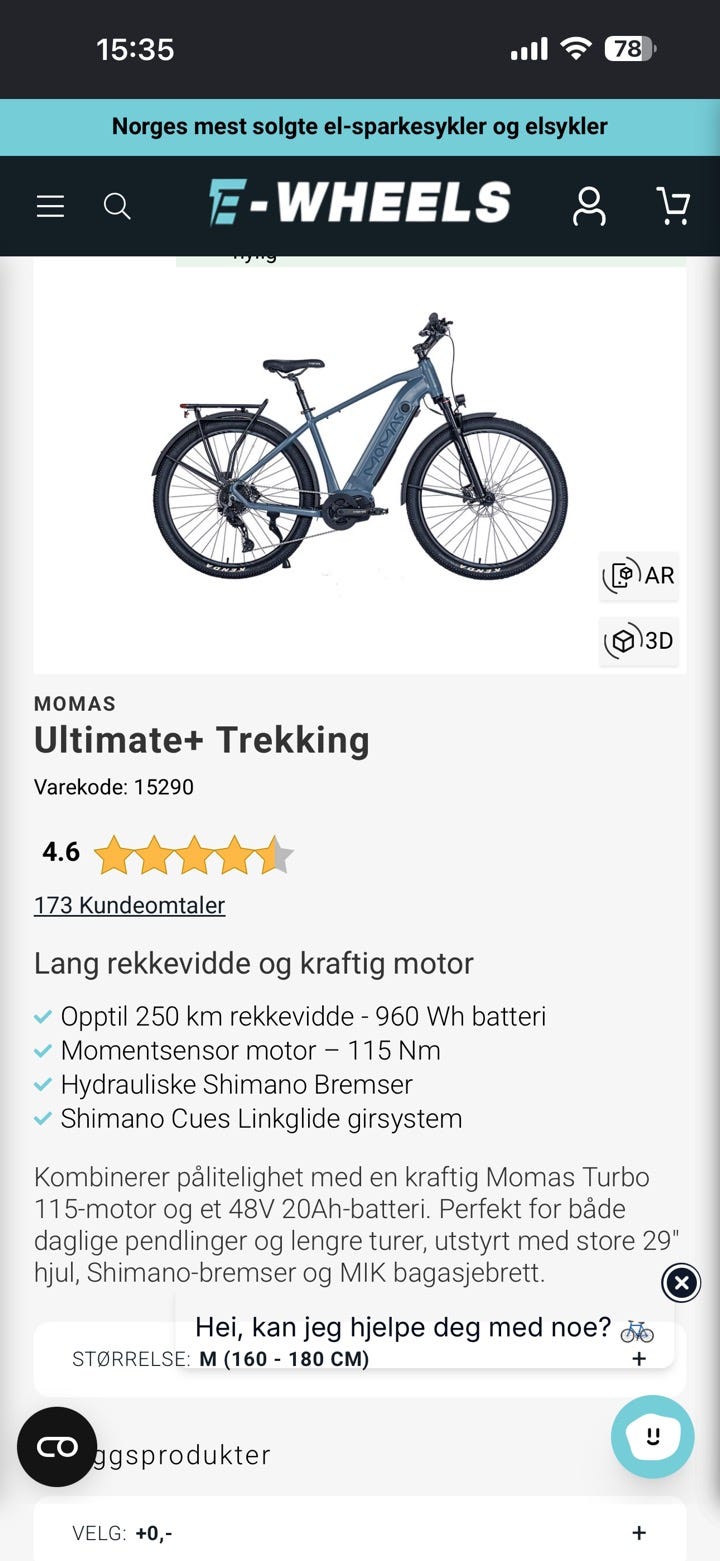Open the user account icon
Image resolution: width=720 pixels, height=1561 pixels.
[x=589, y=206]
